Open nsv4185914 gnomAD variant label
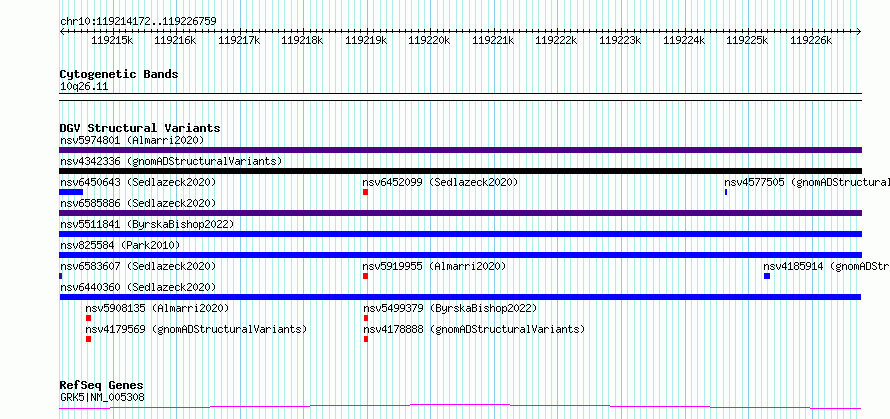Image resolution: width=890 pixels, height=419 pixels. tap(826, 266)
